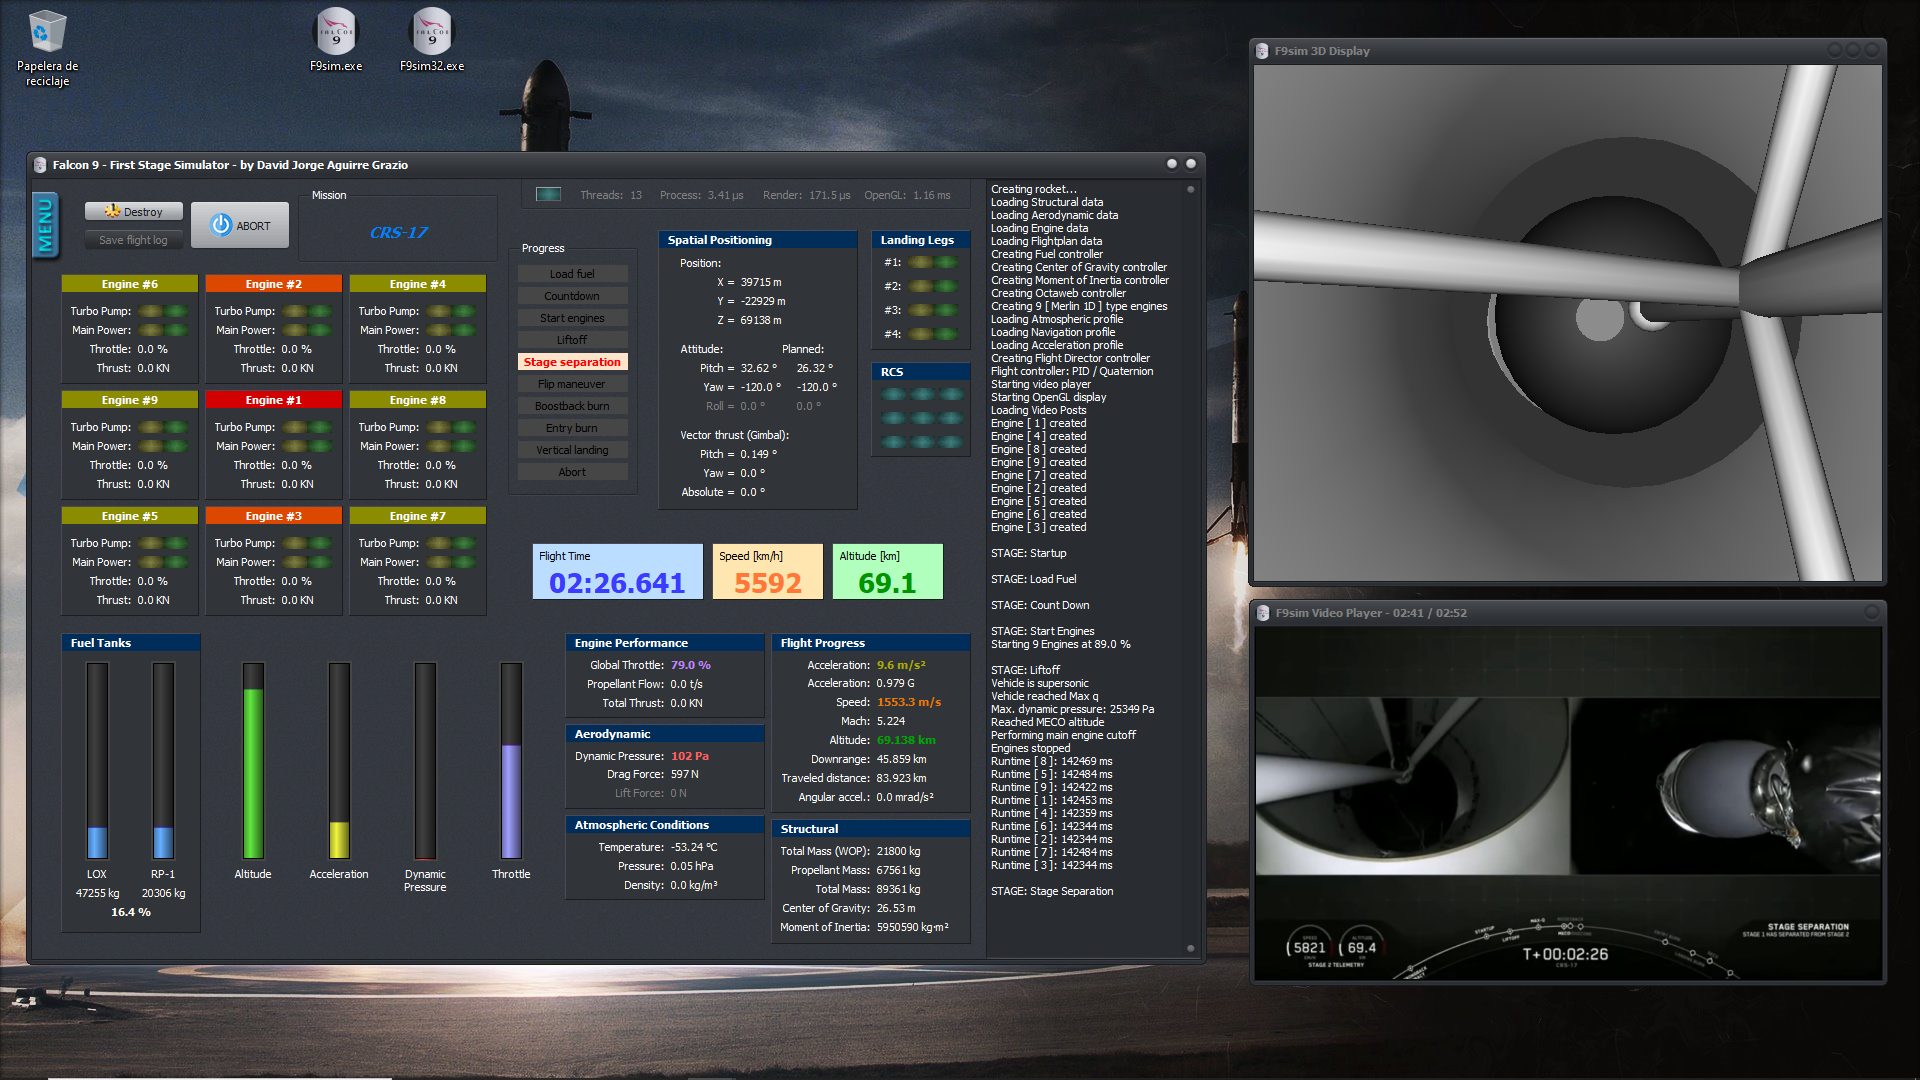This screenshot has height=1080, width=1920.
Task: Click the Global Throttle value 79.0 %
Action: pos(691,665)
